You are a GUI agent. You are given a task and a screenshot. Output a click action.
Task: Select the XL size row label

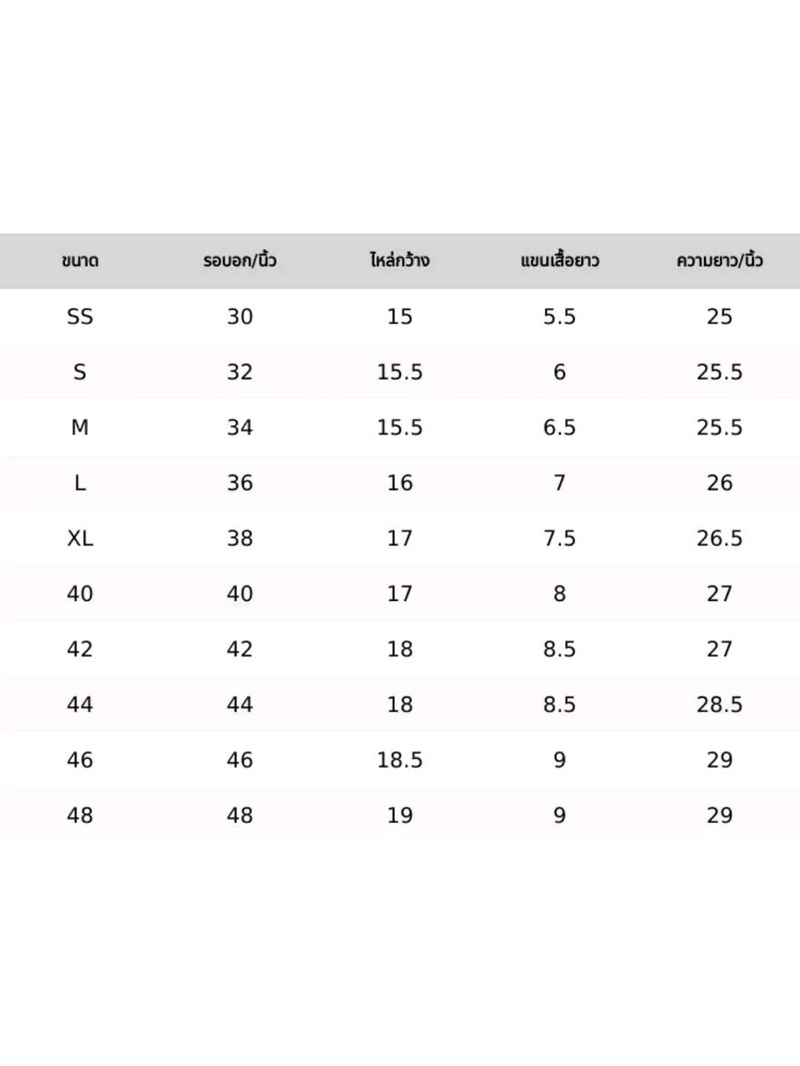coord(80,538)
